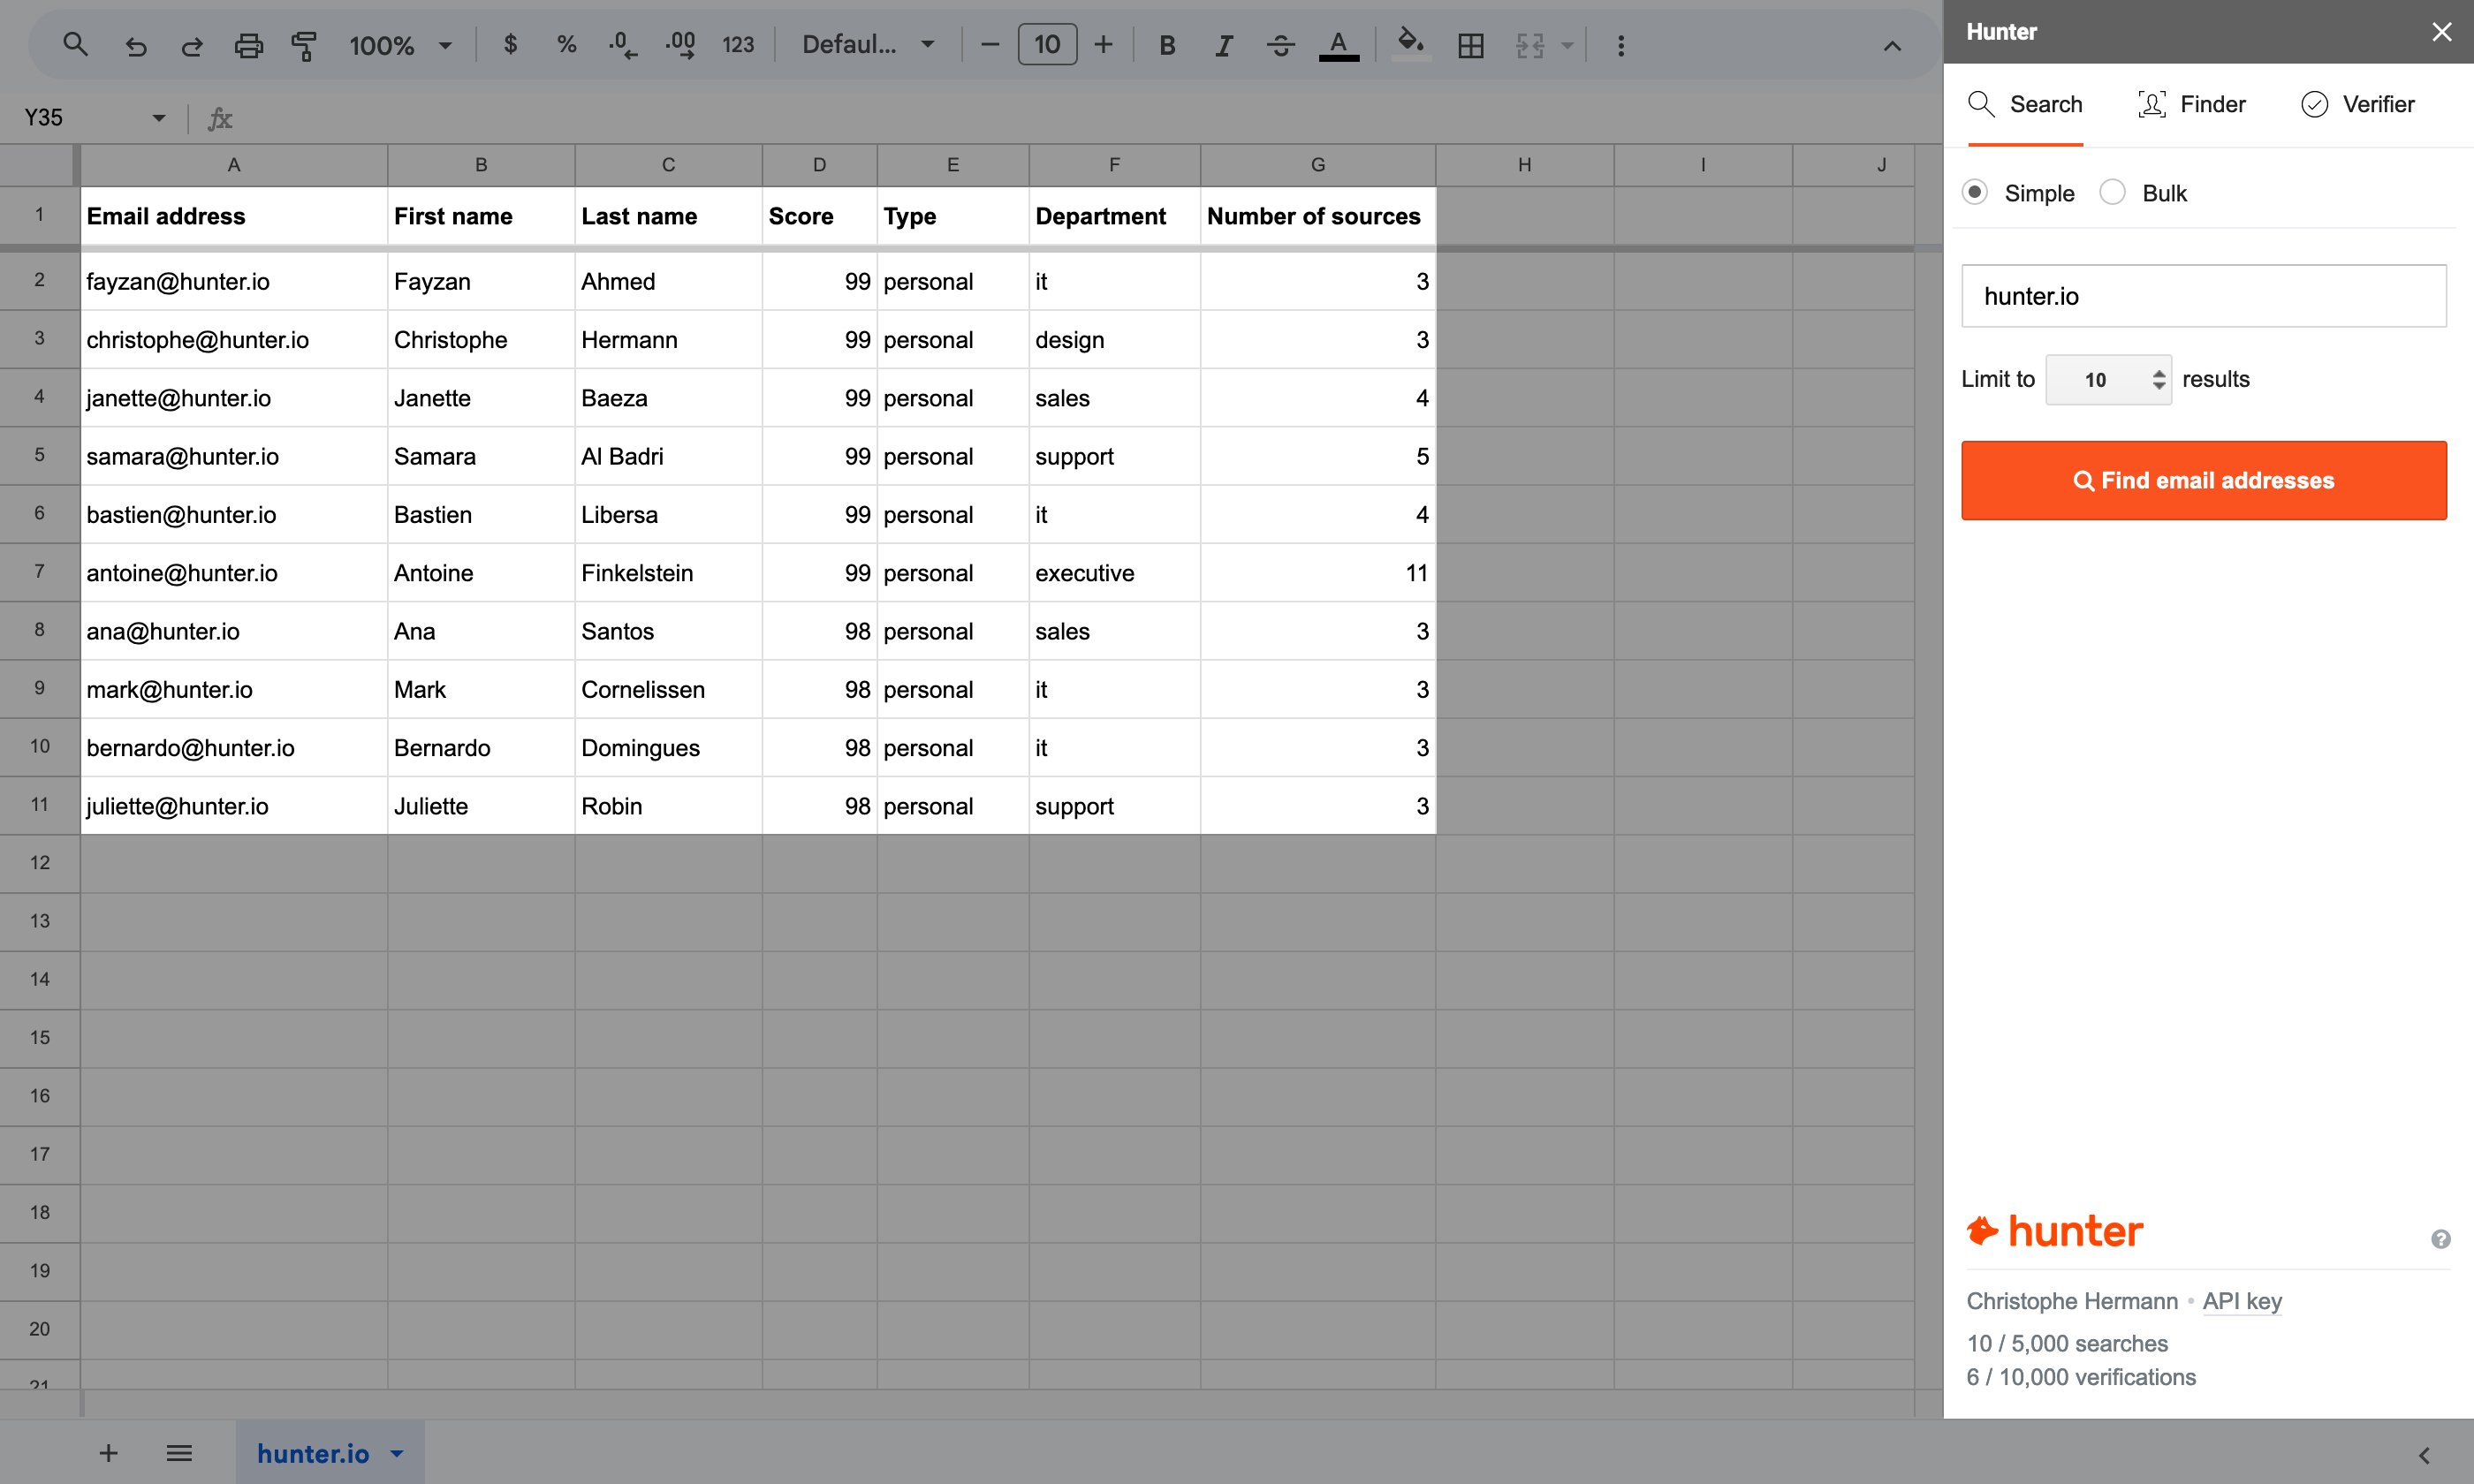Click the executive department cell
2474x1484 pixels.
tap(1114, 573)
